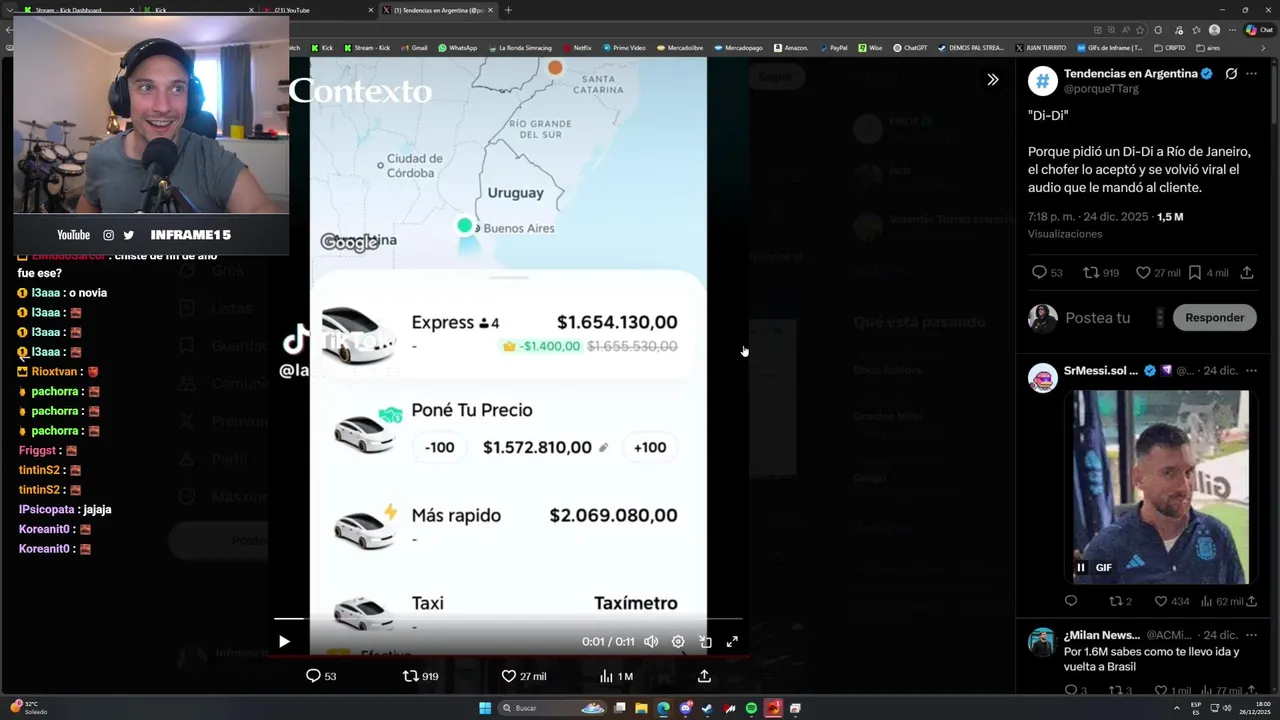Image resolution: width=1280 pixels, height=720 pixels.
Task: Open the Prime Video bookmark
Action: [624, 47]
